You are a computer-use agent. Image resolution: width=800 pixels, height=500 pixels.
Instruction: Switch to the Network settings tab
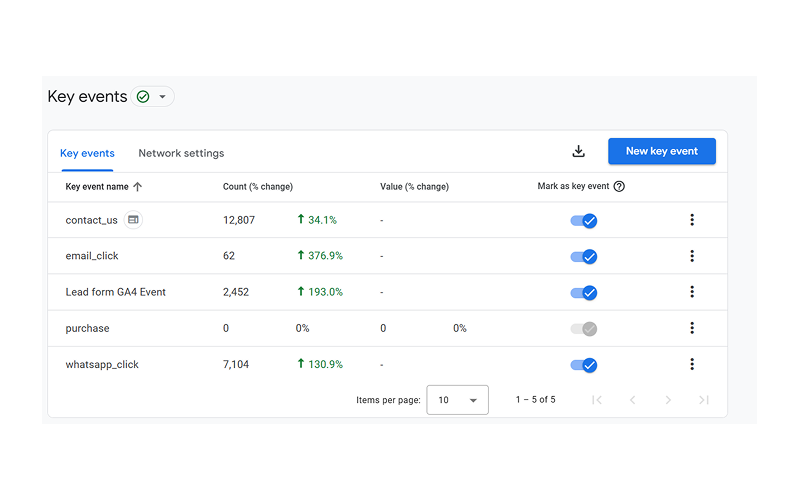coord(181,154)
